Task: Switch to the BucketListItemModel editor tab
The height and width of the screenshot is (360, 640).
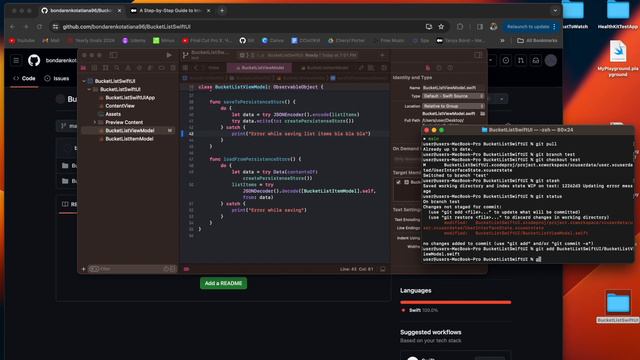Action: 325,68
